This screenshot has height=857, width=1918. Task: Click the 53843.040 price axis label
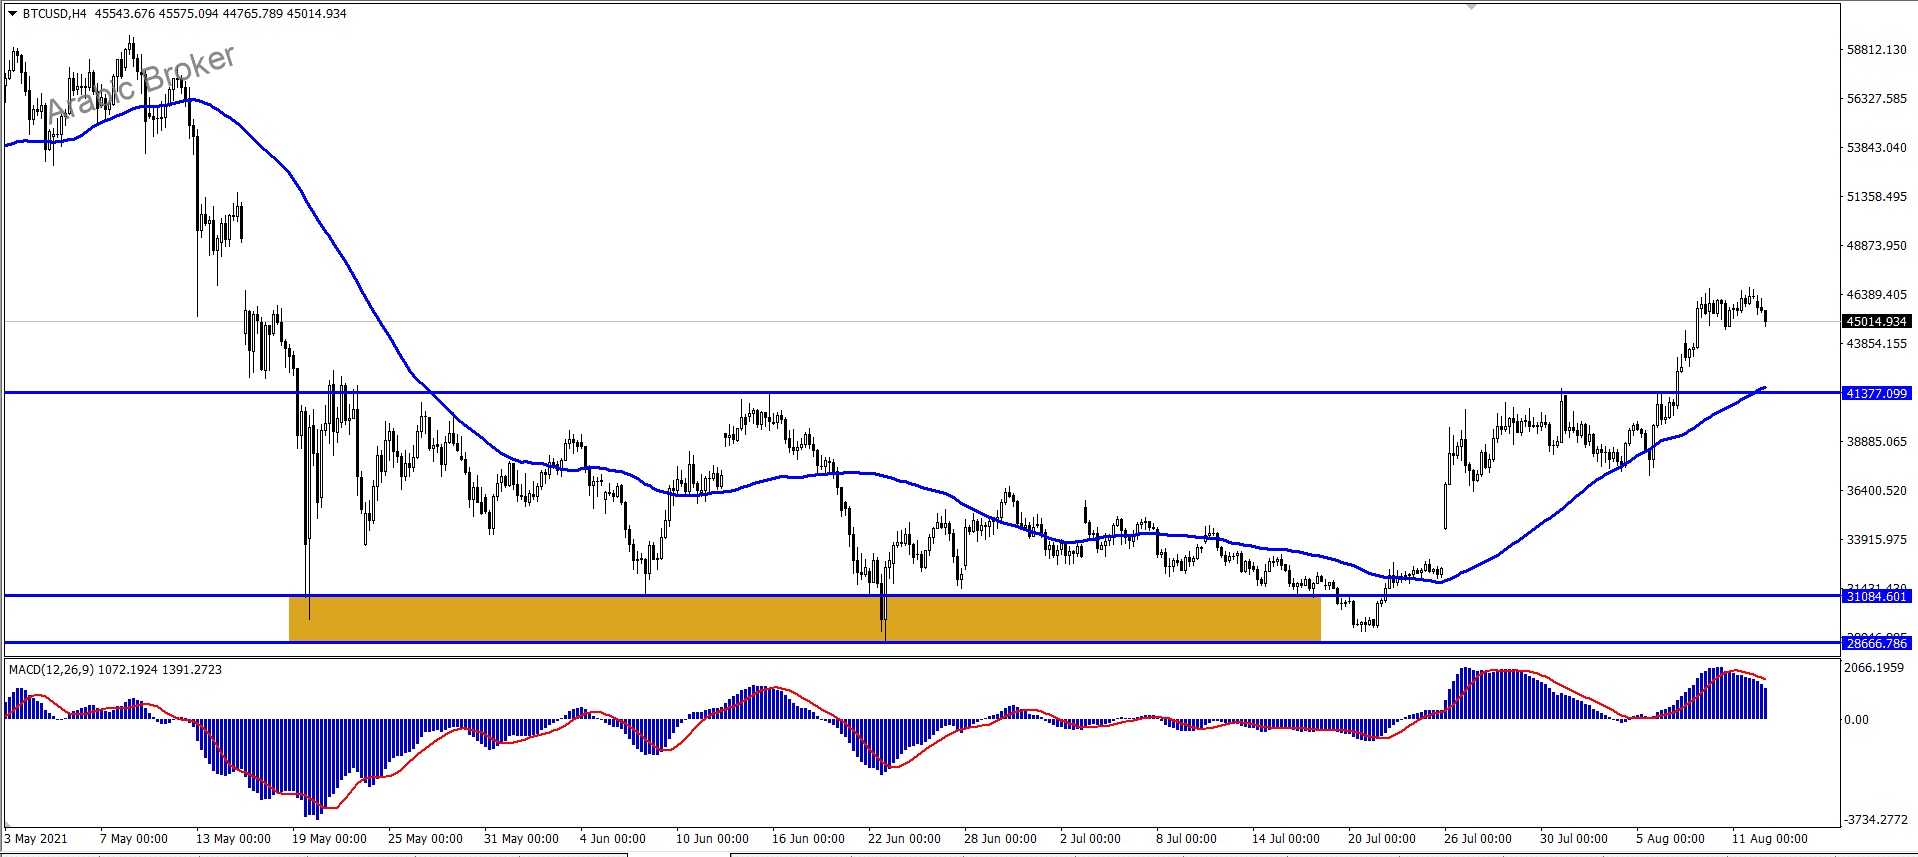(x=1876, y=148)
